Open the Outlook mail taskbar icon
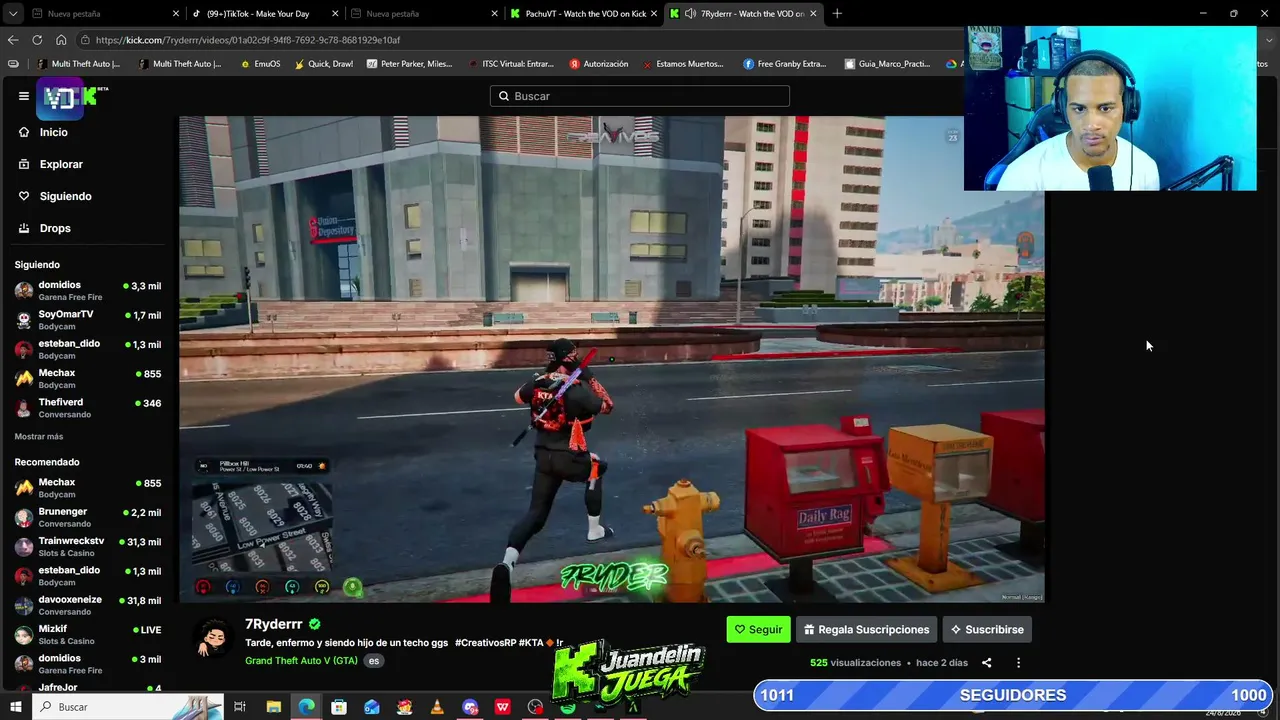Image resolution: width=1280 pixels, height=720 pixels. point(372,707)
